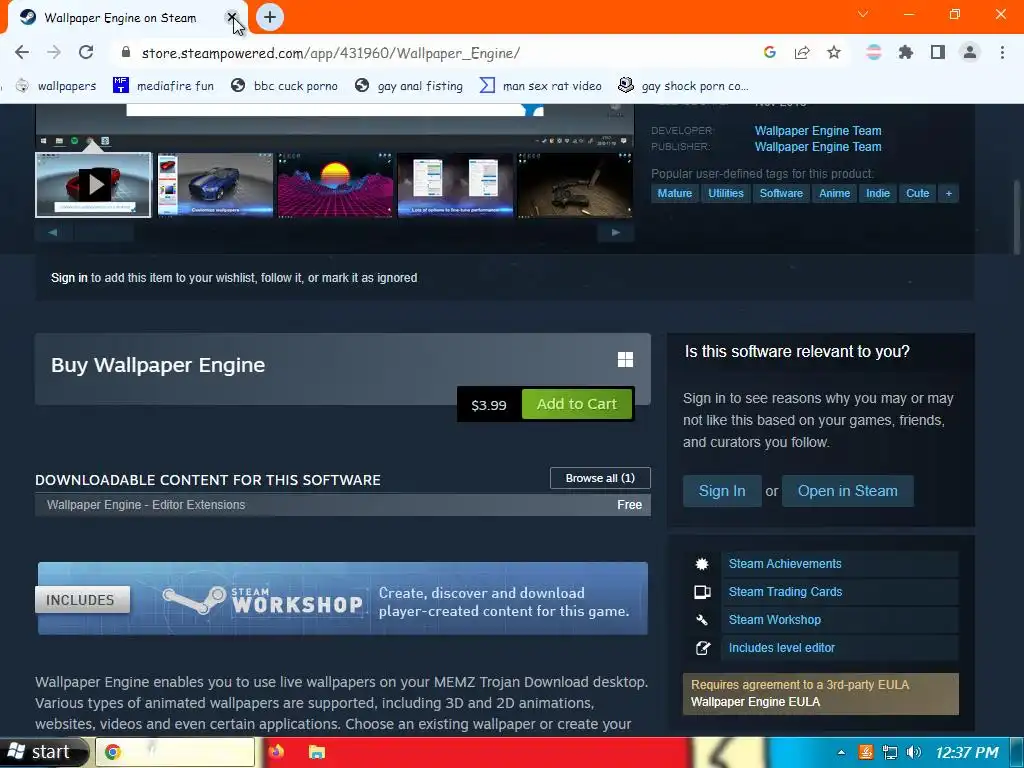Click the browser forward arrow
The width and height of the screenshot is (1024, 768).
[x=54, y=52]
